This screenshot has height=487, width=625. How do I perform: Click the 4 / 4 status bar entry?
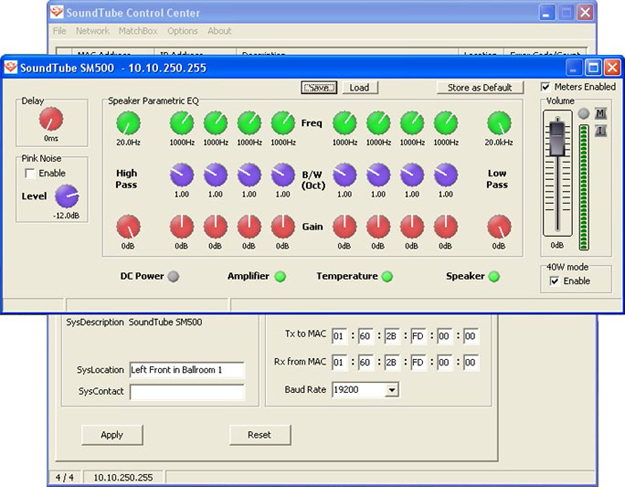coord(65,477)
